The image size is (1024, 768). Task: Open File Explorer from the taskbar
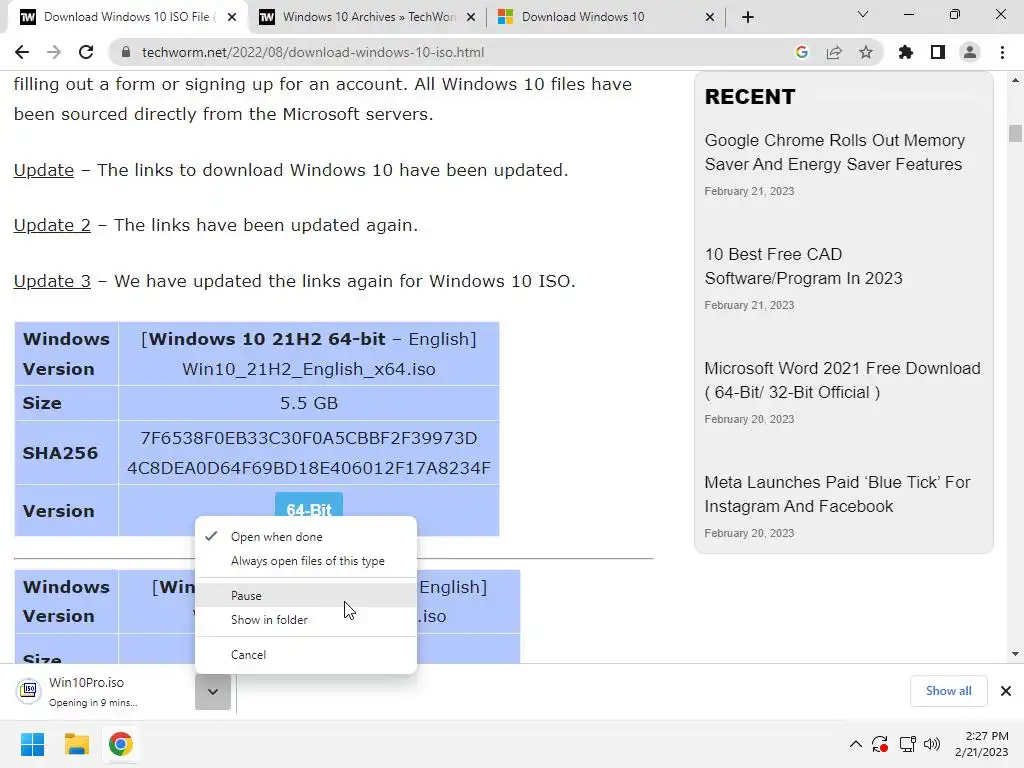pos(76,744)
